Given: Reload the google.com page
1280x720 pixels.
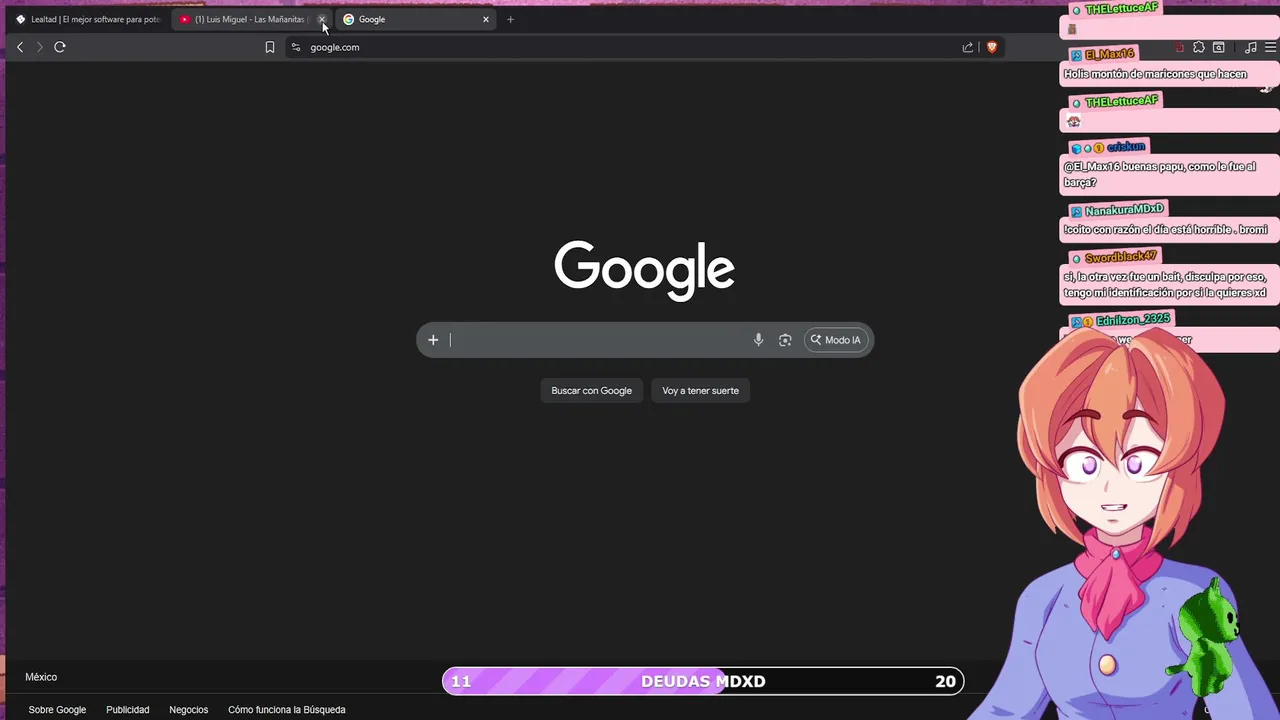Looking at the screenshot, I should coord(60,47).
